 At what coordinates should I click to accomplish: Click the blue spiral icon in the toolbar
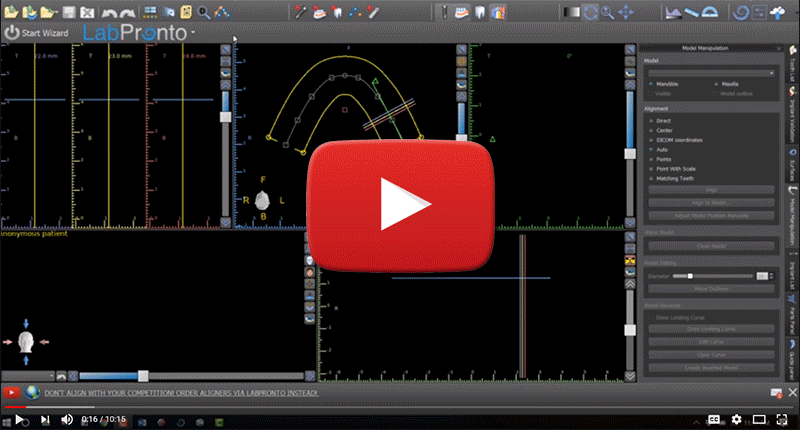[740, 12]
